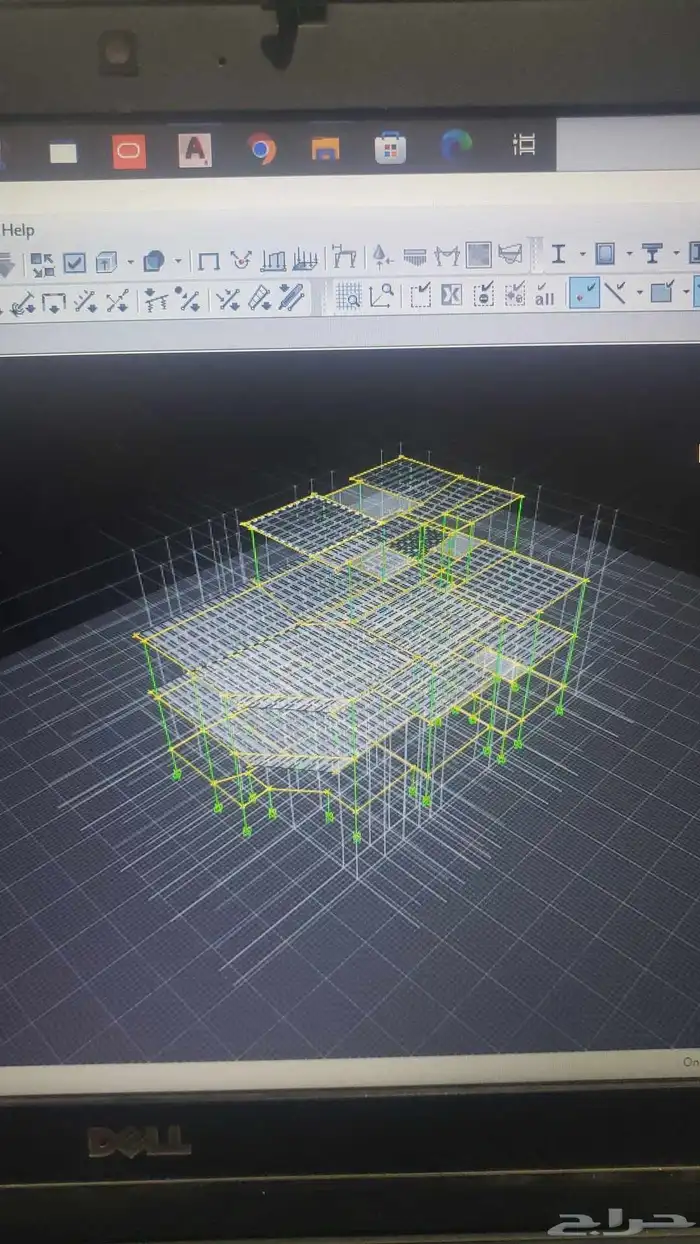Click the assign joint spring icon

pyautogui.click(x=154, y=299)
